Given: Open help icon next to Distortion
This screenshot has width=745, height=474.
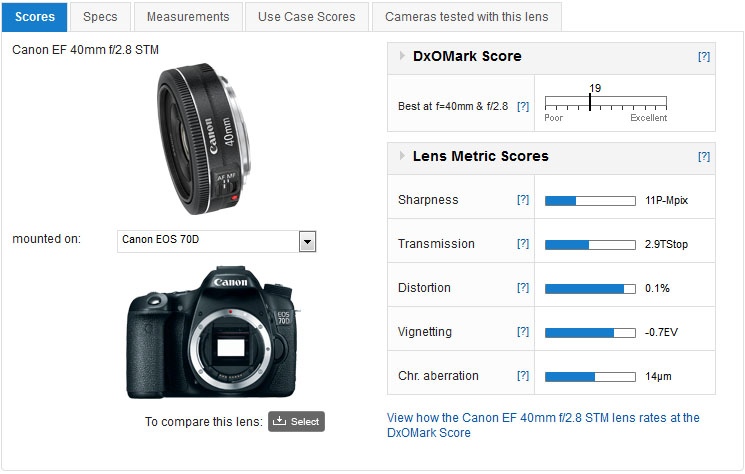Looking at the screenshot, I should tap(523, 287).
